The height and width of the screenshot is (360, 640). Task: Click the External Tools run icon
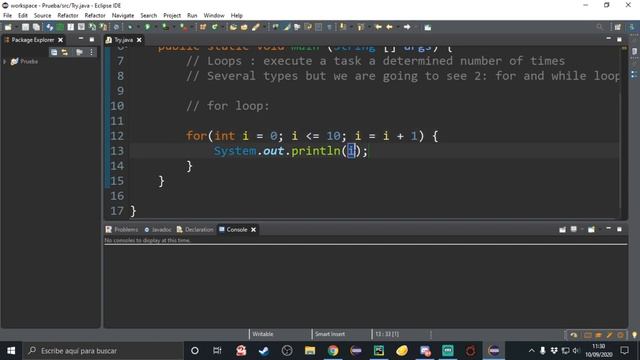click(x=183, y=27)
